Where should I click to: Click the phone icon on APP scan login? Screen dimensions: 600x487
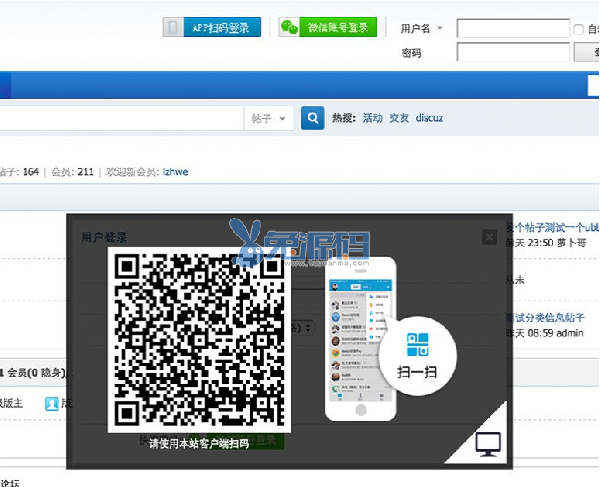(x=173, y=27)
